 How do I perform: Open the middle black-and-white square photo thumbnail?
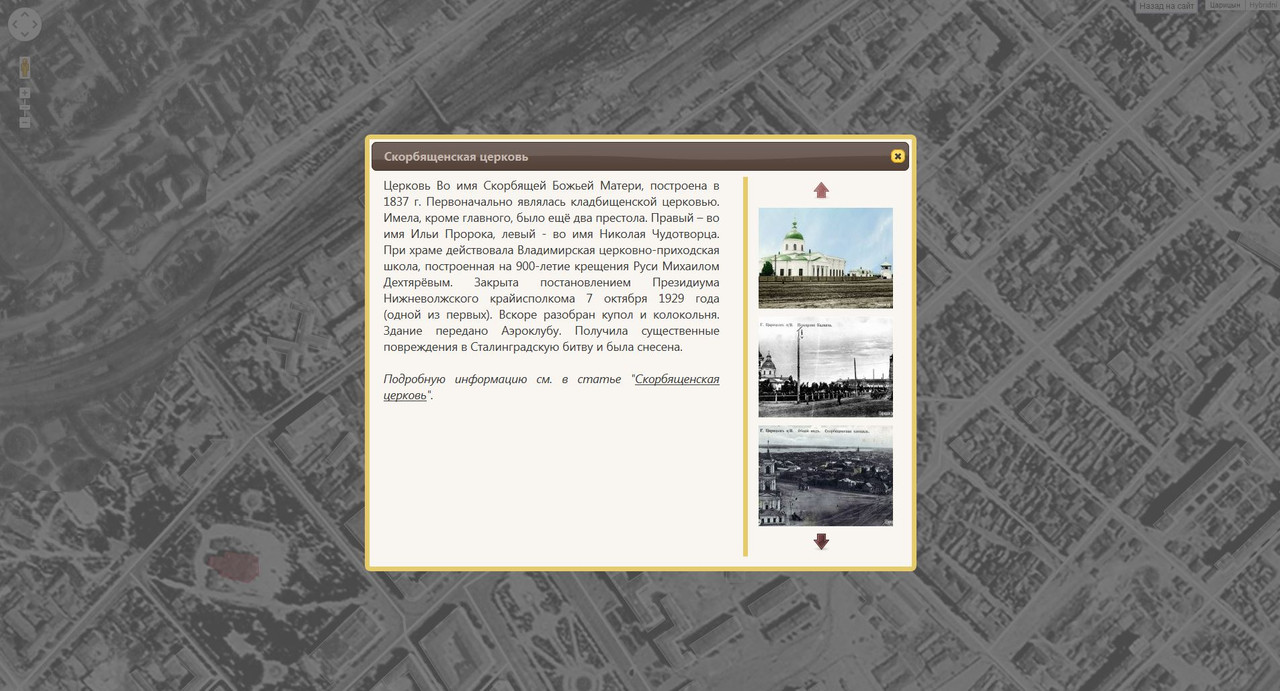(825, 367)
